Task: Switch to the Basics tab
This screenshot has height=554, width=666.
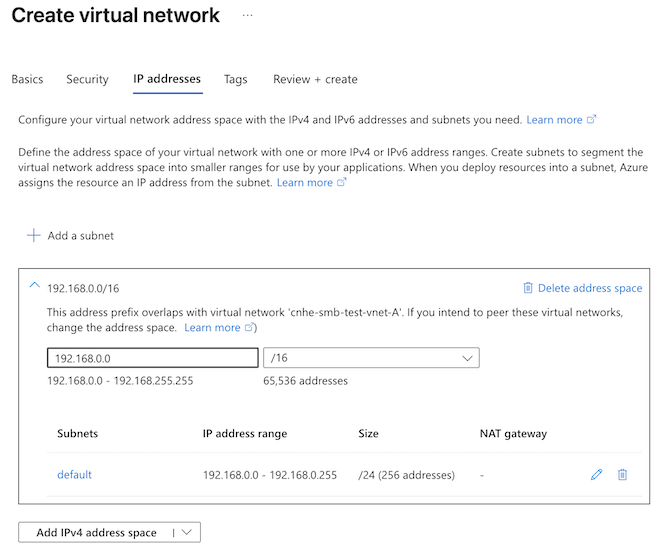Action: pyautogui.click(x=27, y=79)
